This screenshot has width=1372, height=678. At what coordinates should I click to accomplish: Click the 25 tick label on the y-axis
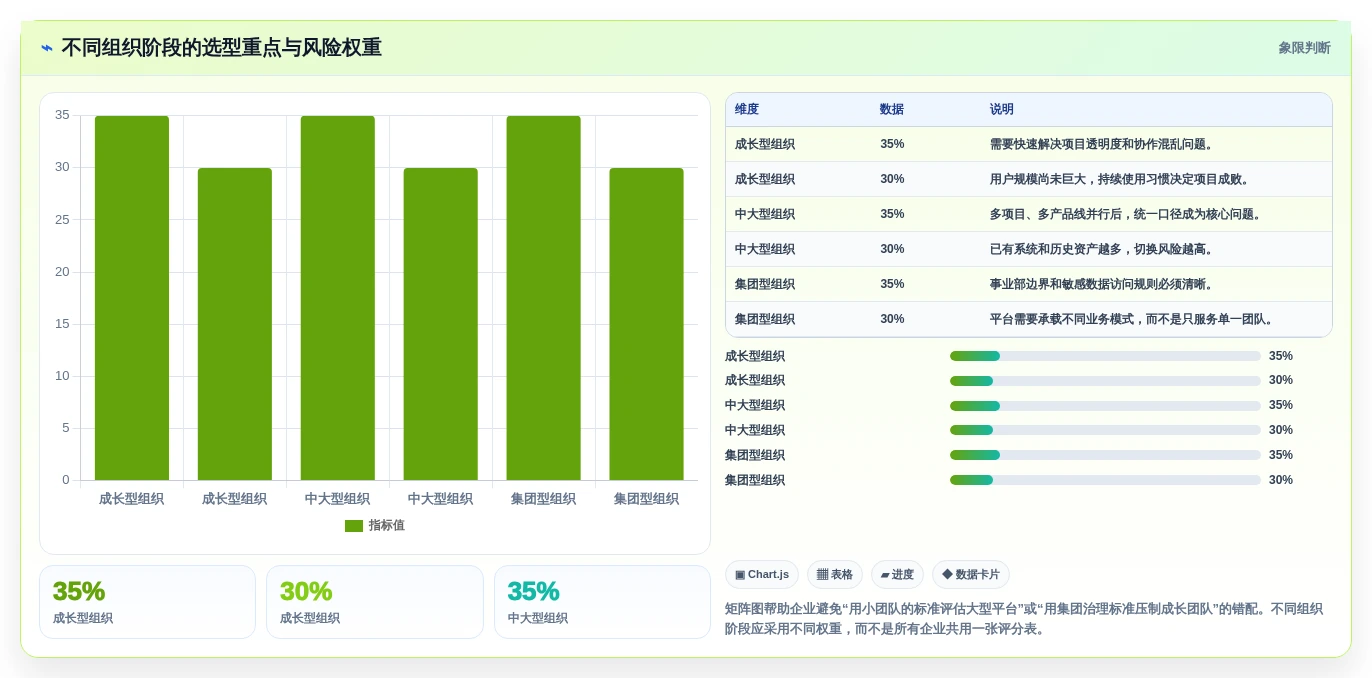(x=62, y=219)
